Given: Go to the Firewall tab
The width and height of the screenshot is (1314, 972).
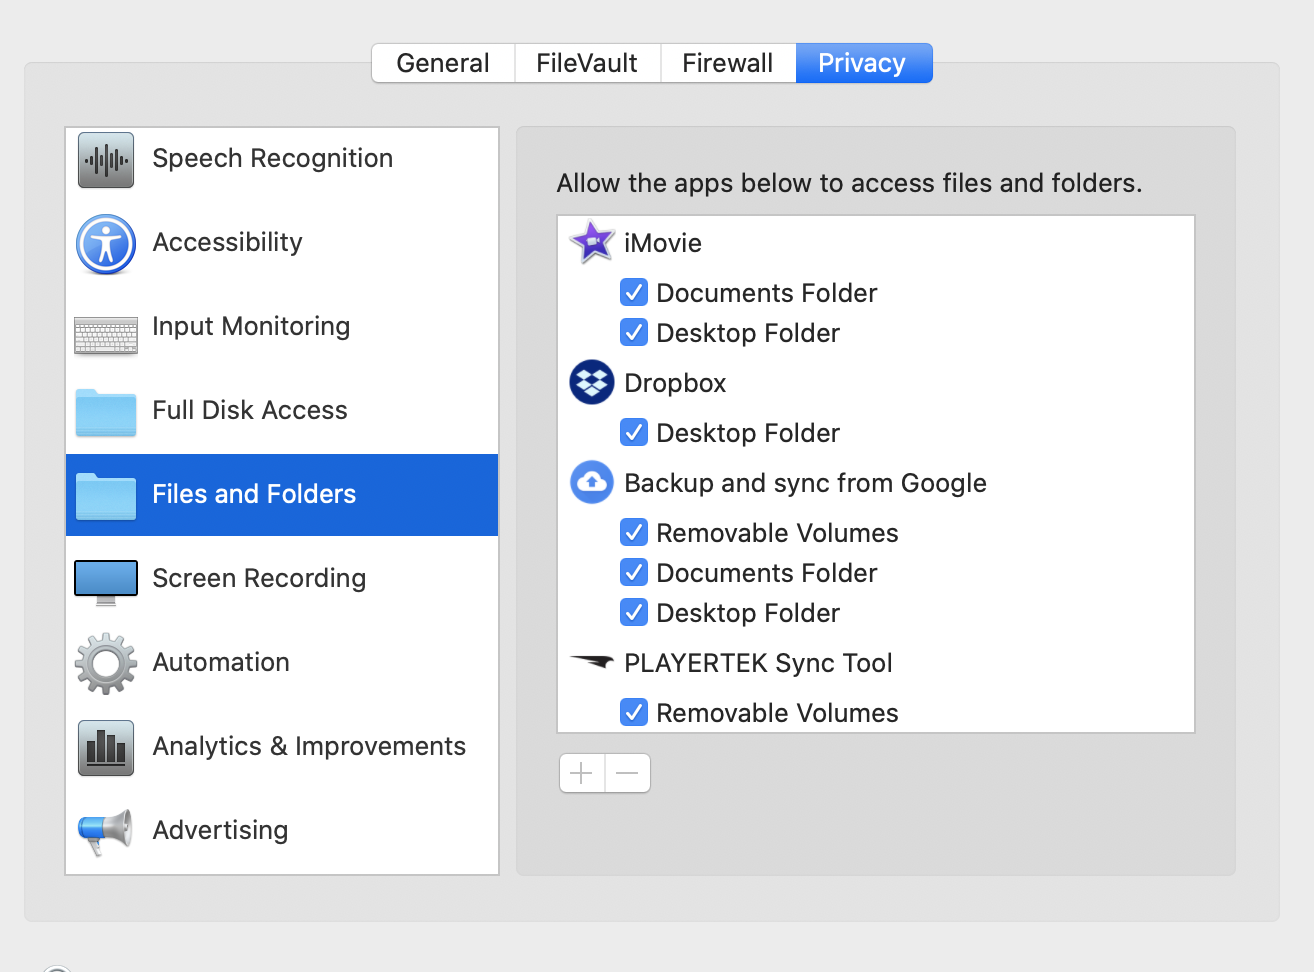Looking at the screenshot, I should tap(727, 63).
